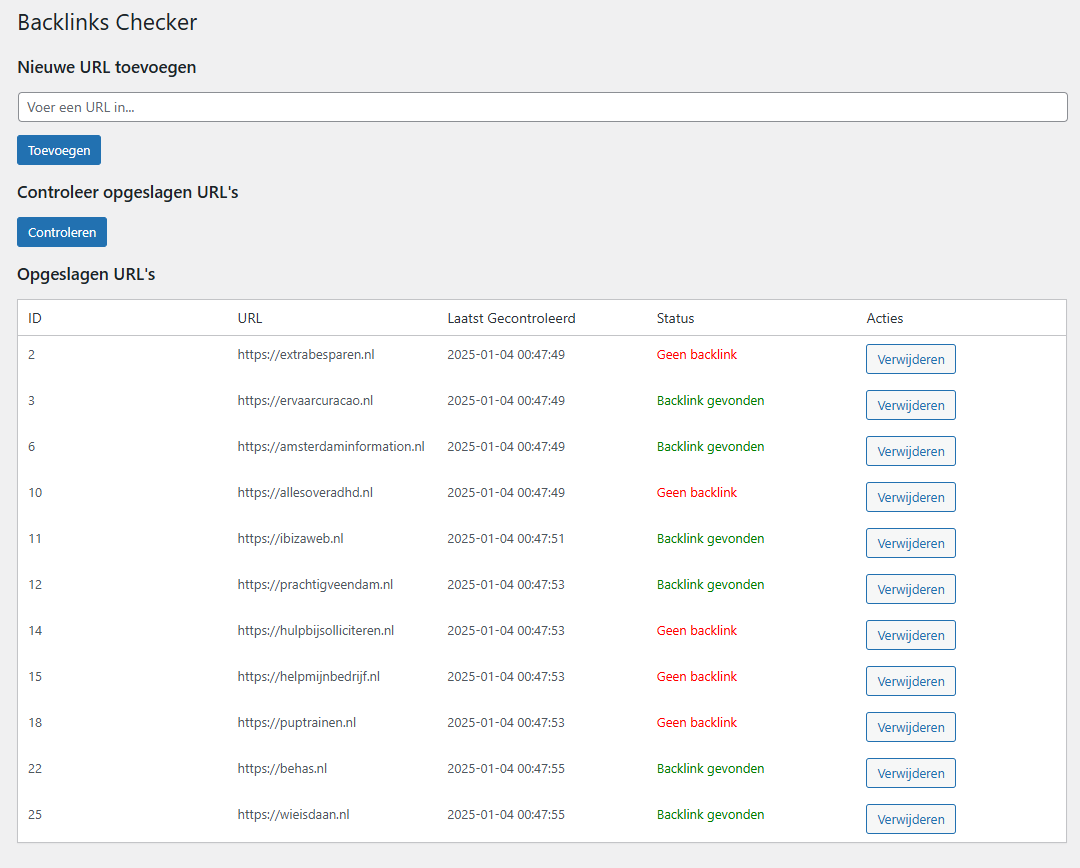Click the 'Opgeslagen URL's' heading
The width and height of the screenshot is (1080, 868).
pyautogui.click(x=86, y=274)
